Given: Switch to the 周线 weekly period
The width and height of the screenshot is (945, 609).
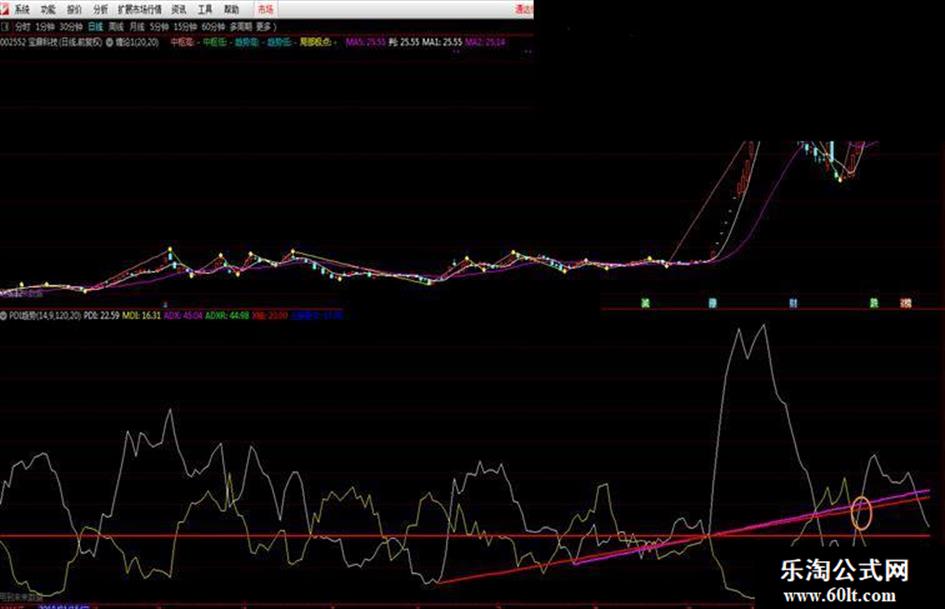Looking at the screenshot, I should pyautogui.click(x=116, y=26).
